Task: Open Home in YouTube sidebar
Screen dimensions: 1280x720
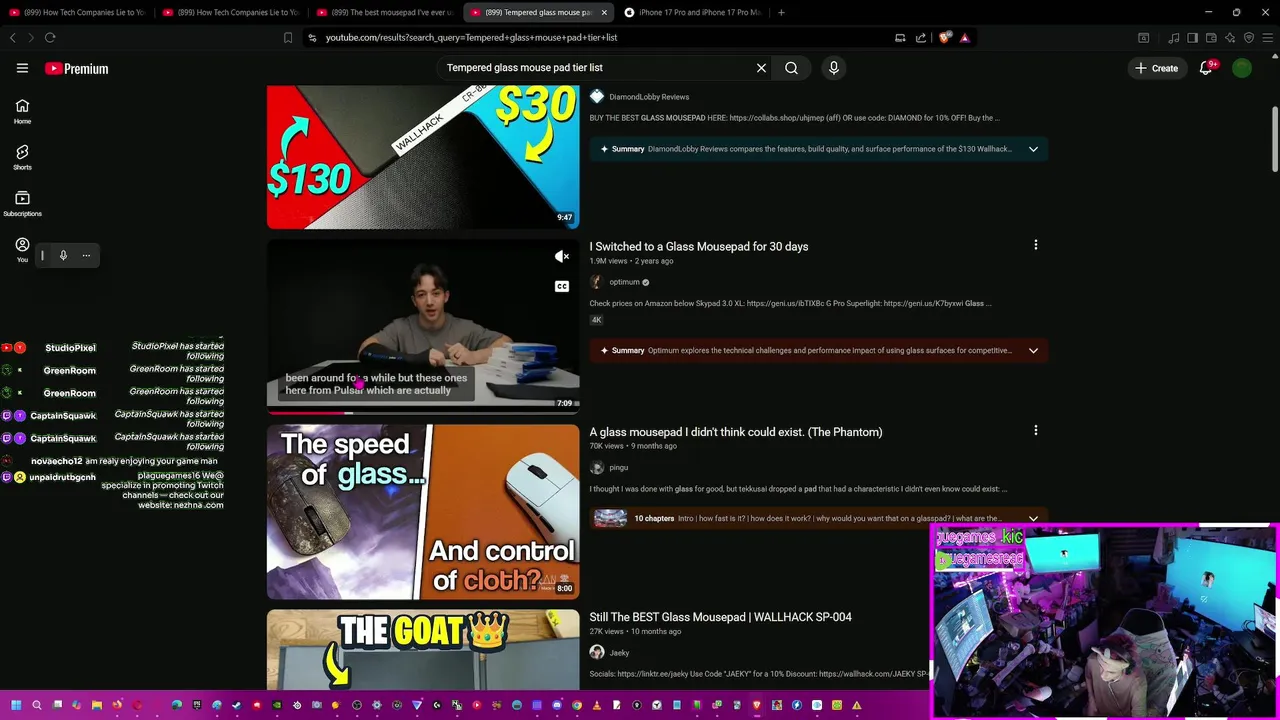Action: 22,111
